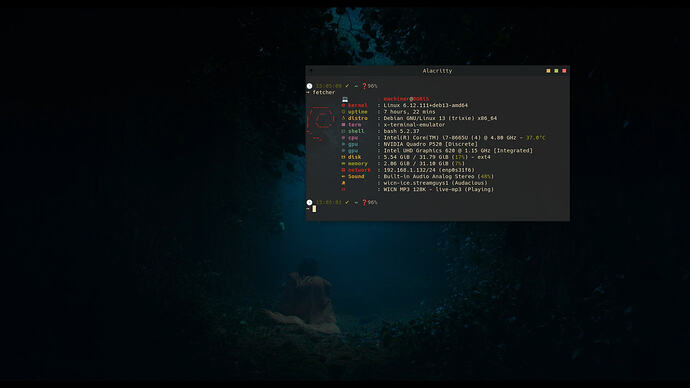Screen dimensions: 690x388
Task: Click the 'fetcher' command text
Action: (324, 92)
